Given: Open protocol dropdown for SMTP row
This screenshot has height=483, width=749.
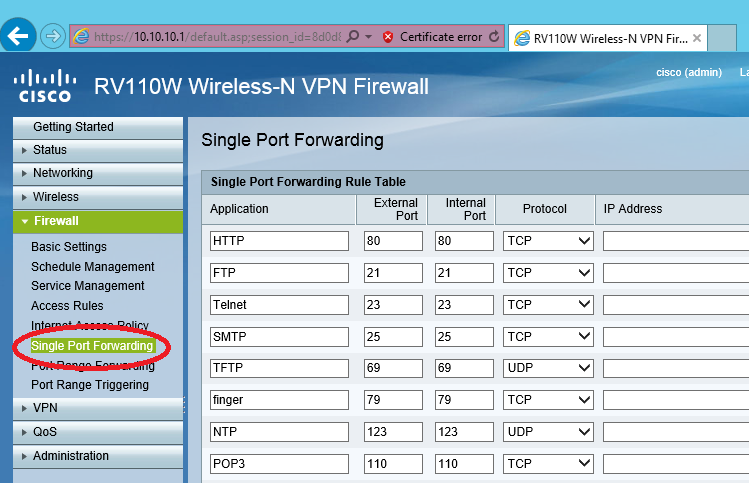Looking at the screenshot, I should pos(548,337).
